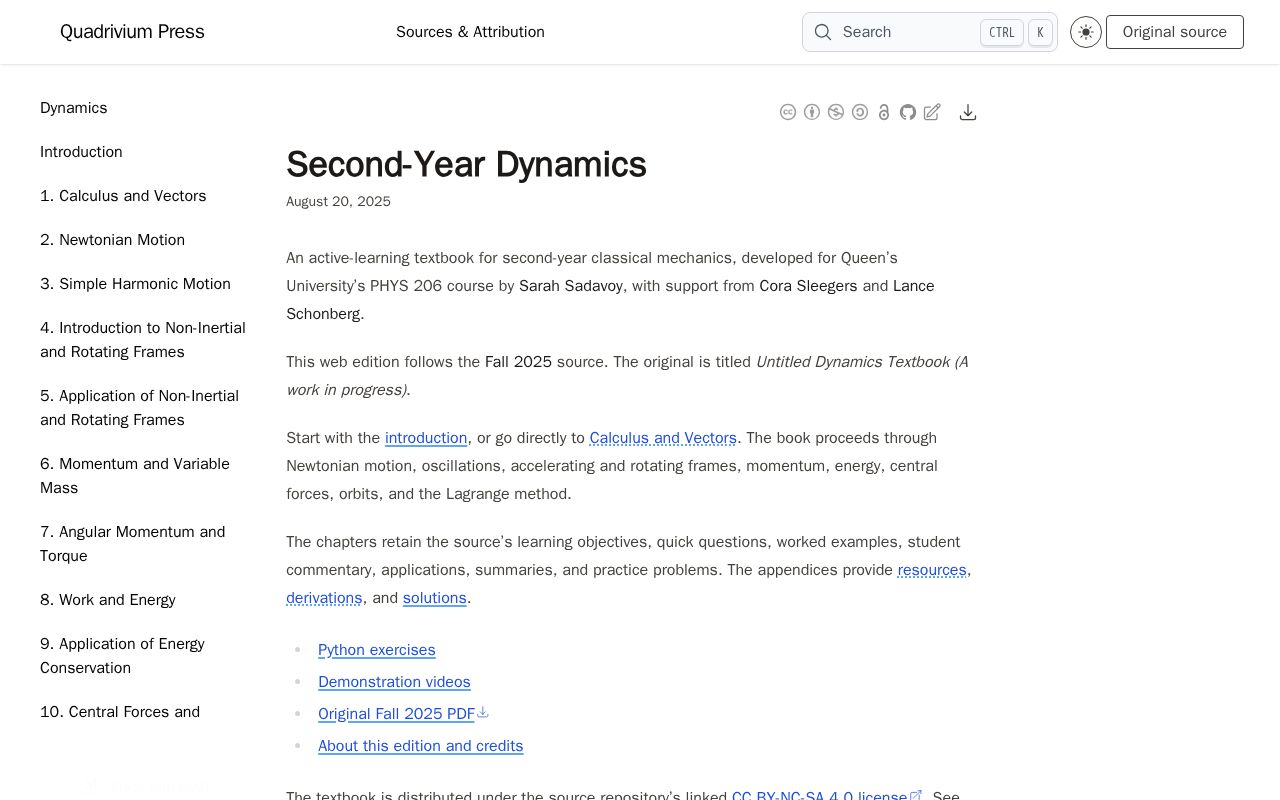Click the K key hint in search
The height and width of the screenshot is (800, 1280).
1040,32
